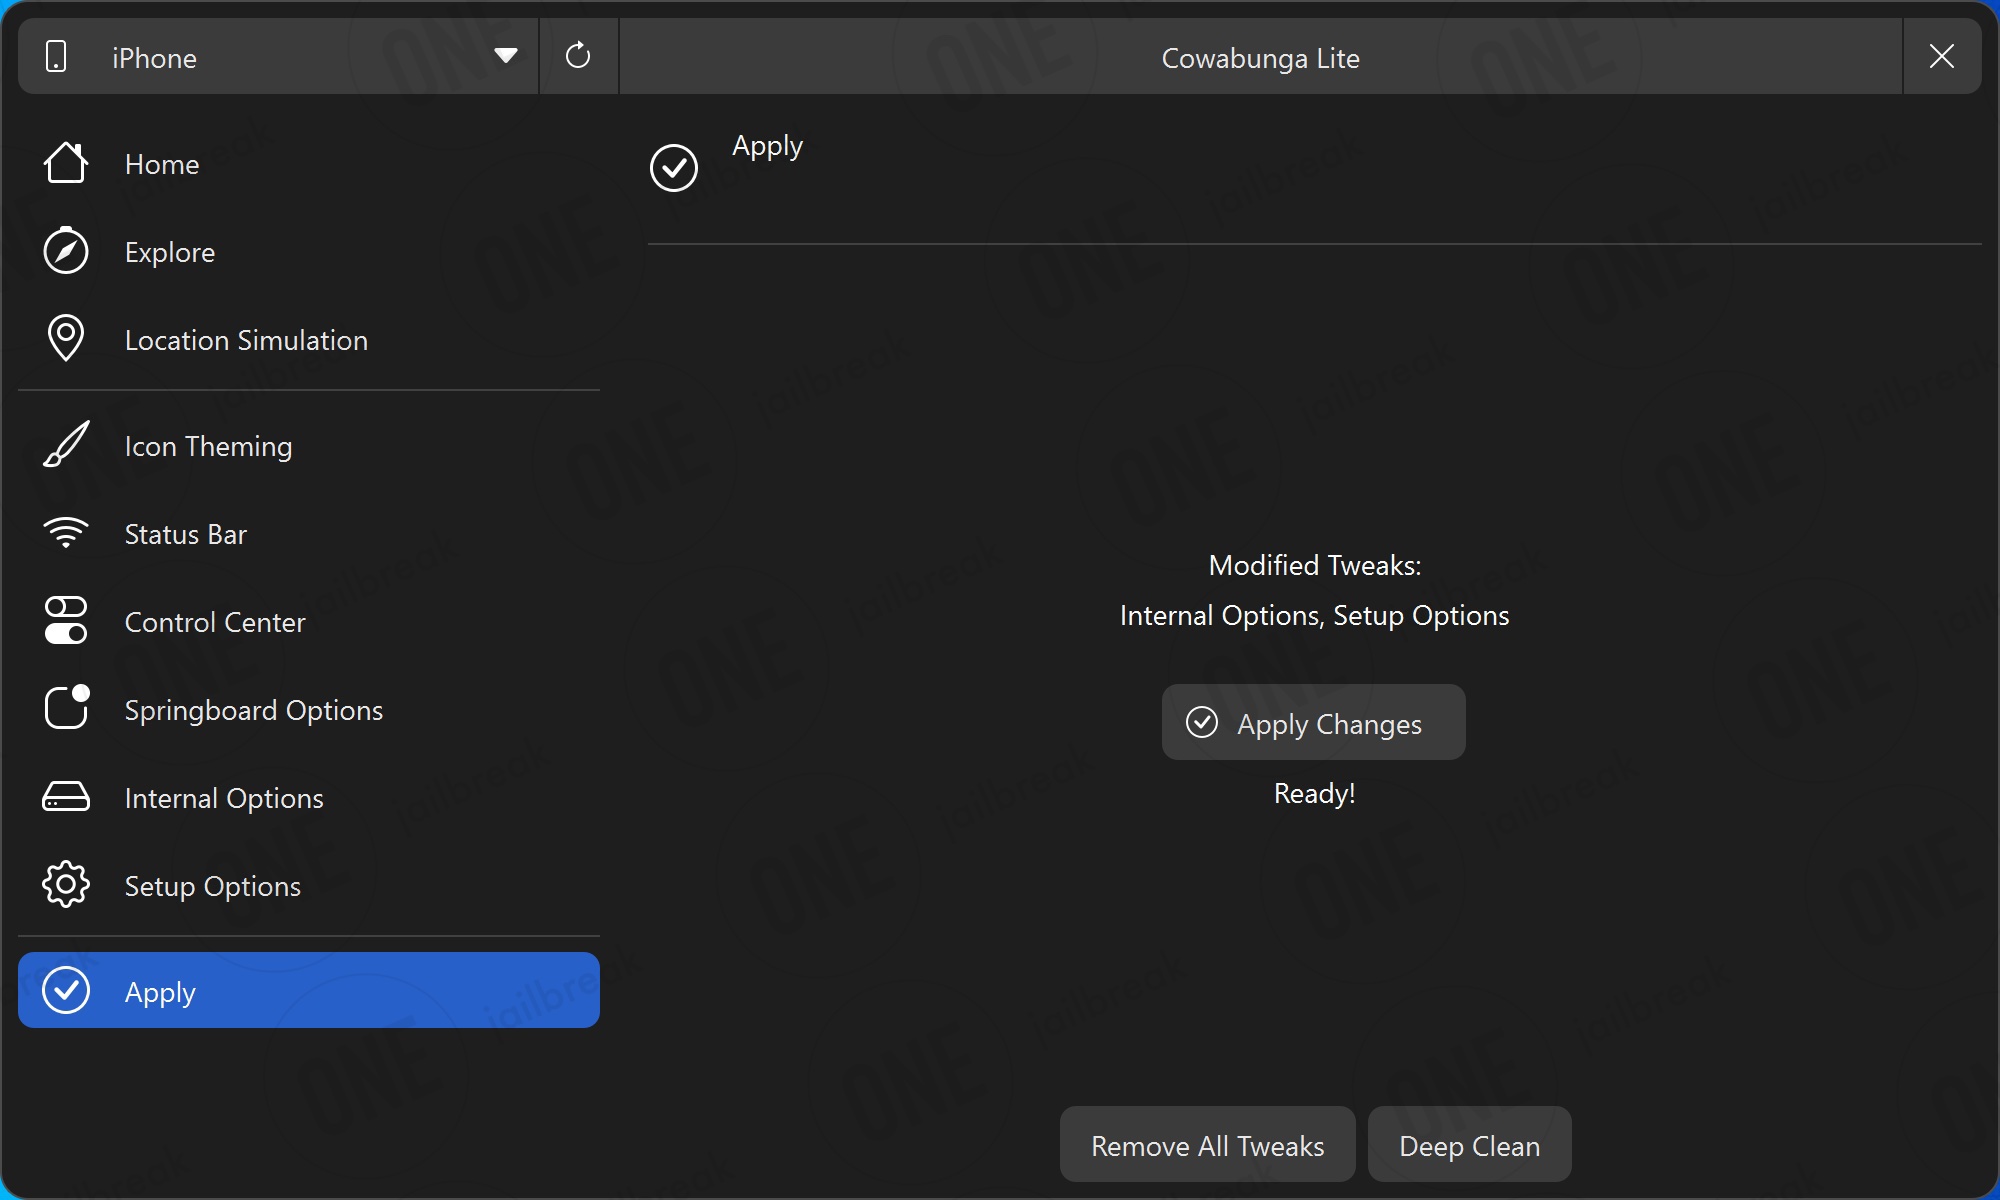
Task: Open Location Simulation label
Action: pos(246,340)
